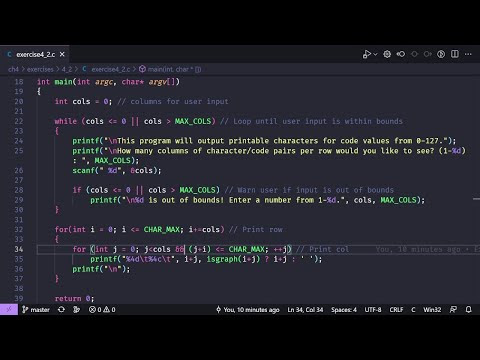This screenshot has height=360, width=480.
Task: Go to line via Ln 34, Col 34
Action: (x=305, y=310)
